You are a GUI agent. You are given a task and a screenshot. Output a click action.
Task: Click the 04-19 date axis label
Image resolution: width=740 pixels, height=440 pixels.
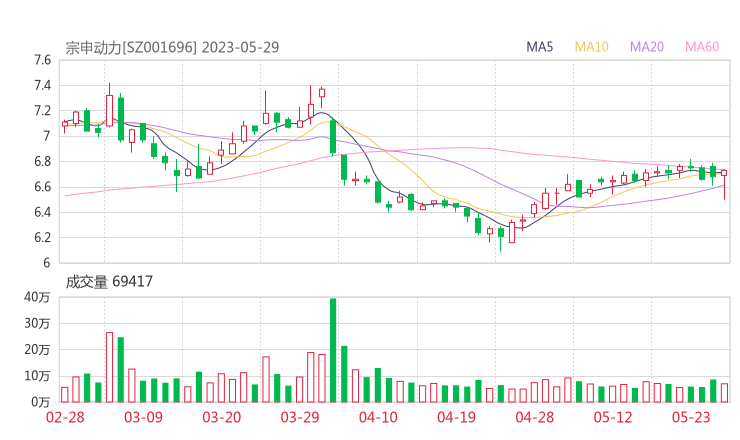(x=456, y=417)
